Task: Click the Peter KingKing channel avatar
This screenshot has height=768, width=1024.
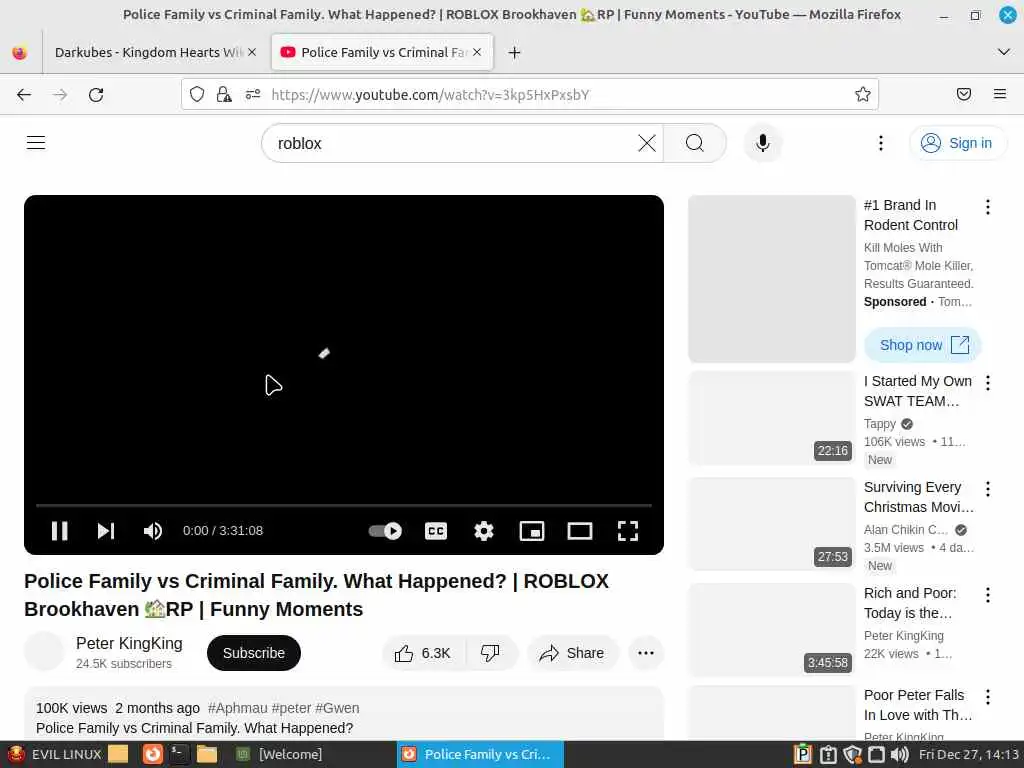Action: 44,651
